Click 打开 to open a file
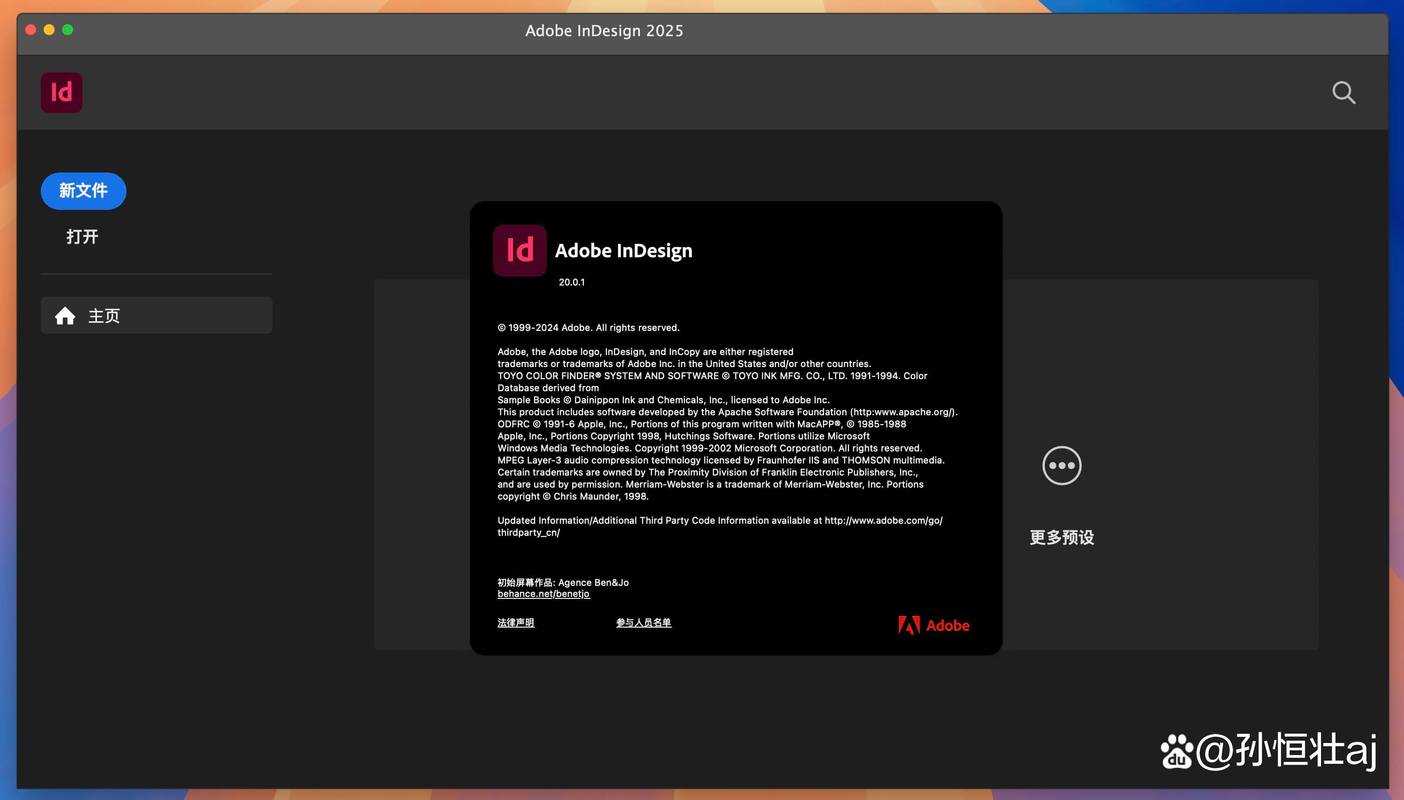Screen dimensions: 1404x800 tap(82, 237)
